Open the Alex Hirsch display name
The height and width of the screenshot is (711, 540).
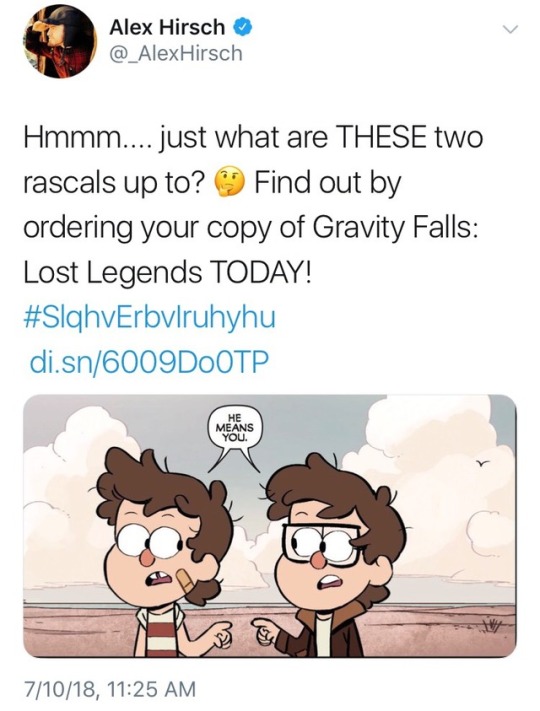(x=167, y=27)
